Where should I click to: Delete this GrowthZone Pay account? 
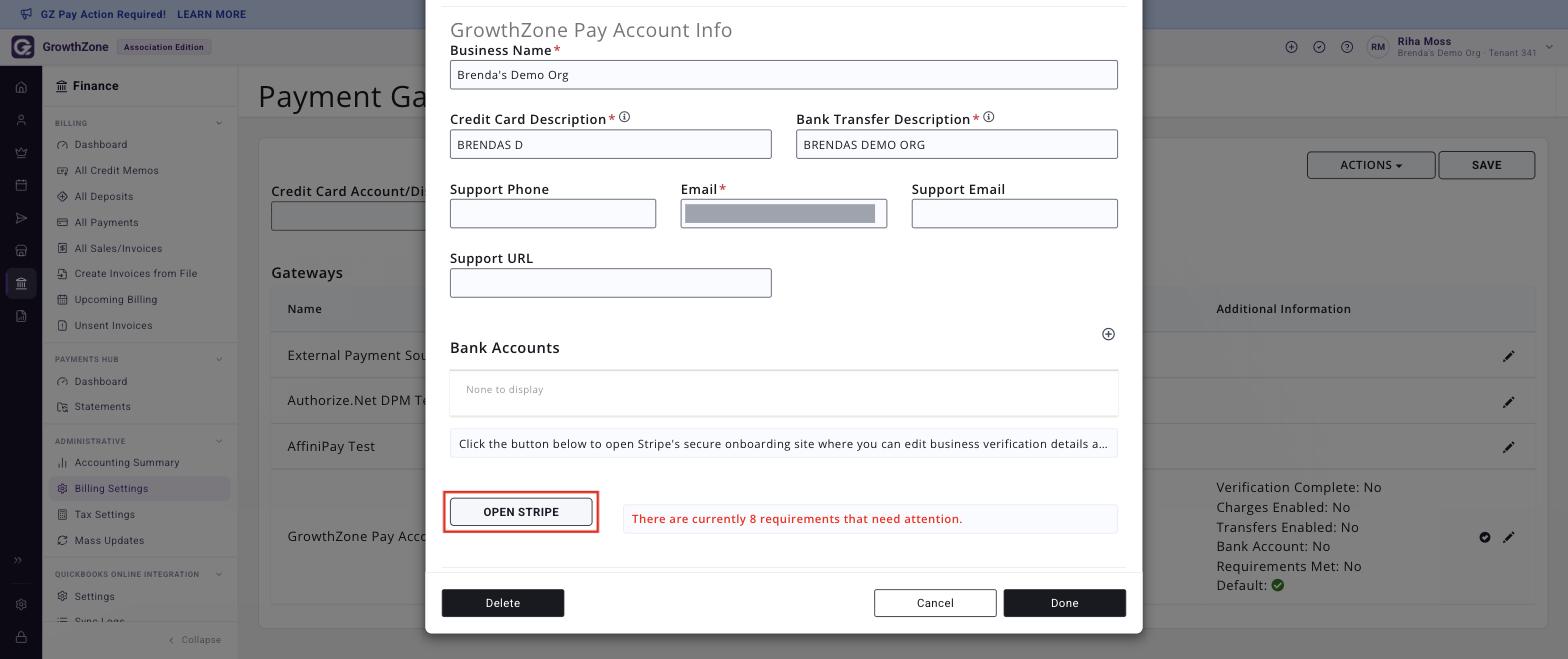[503, 603]
